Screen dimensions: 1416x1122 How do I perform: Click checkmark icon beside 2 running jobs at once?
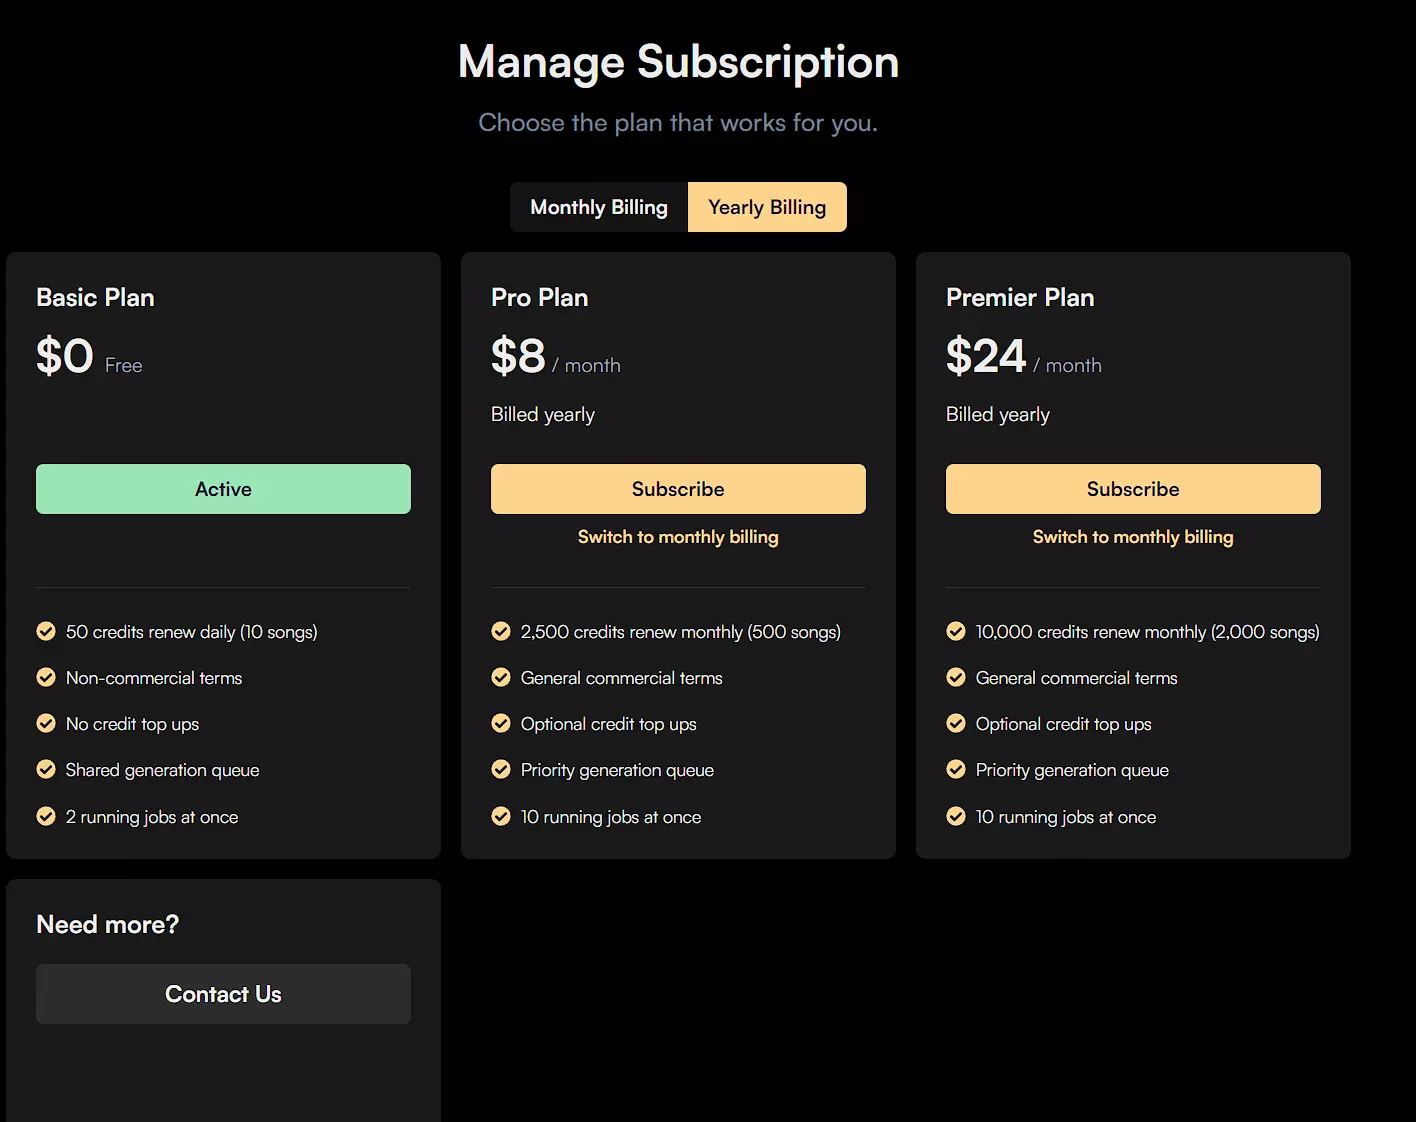(46, 816)
